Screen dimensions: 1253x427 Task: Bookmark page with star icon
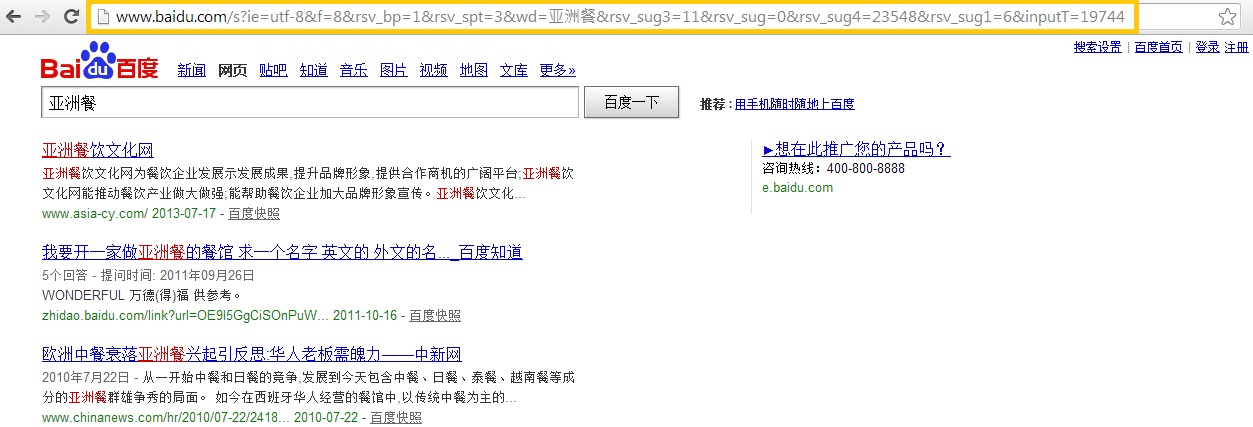pos(1227,17)
